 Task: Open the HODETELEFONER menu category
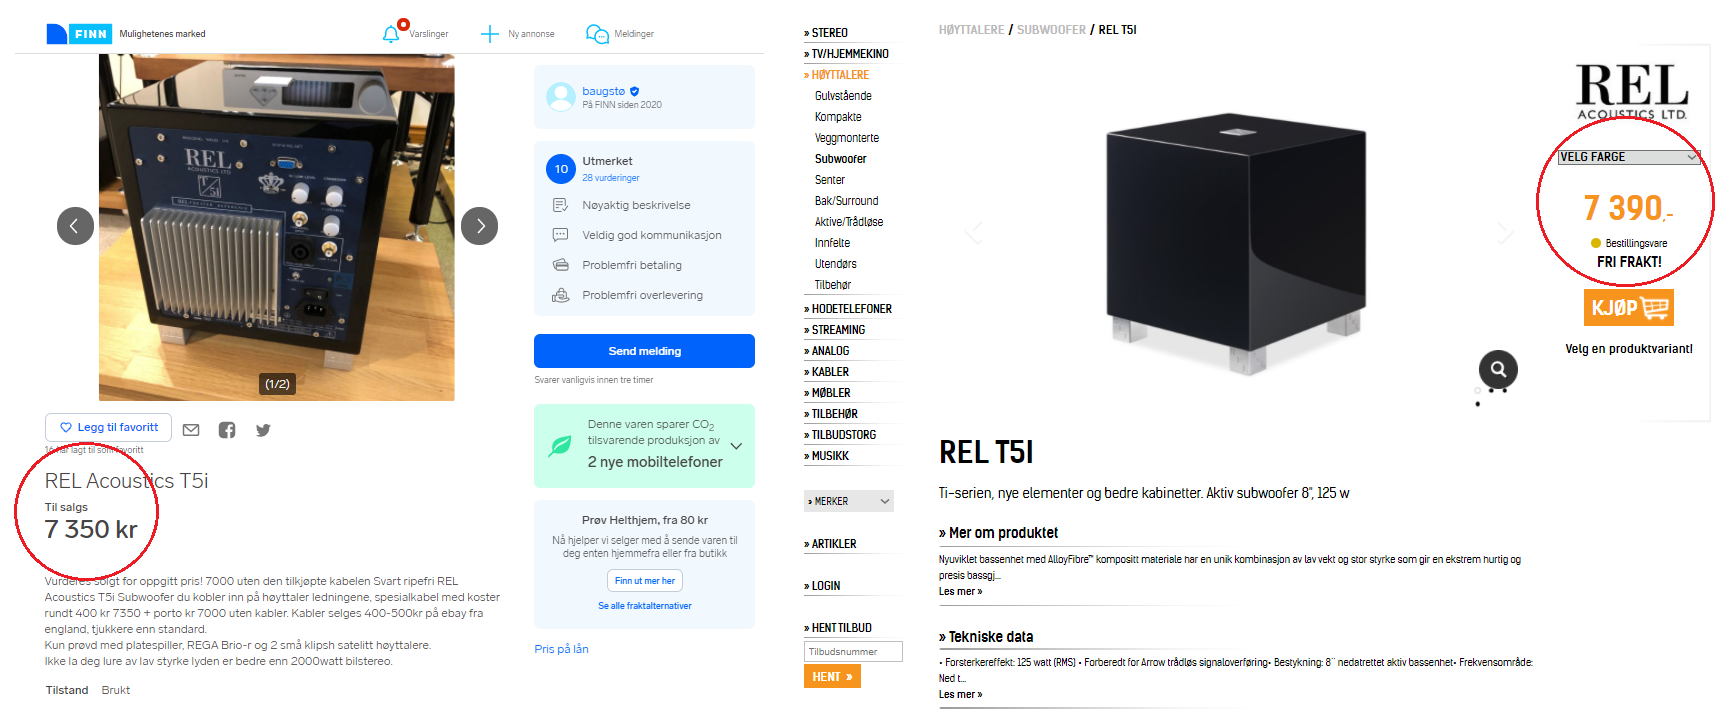[x=851, y=309]
